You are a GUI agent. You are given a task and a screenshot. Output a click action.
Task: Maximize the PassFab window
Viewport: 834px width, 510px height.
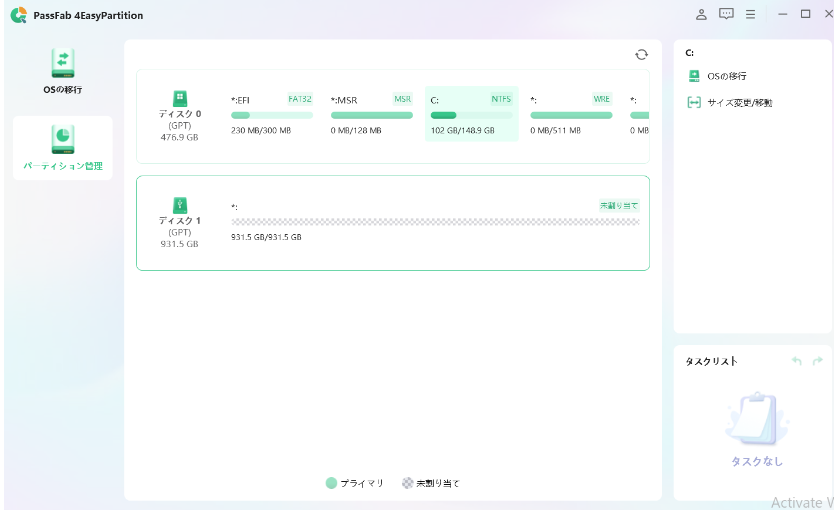click(806, 14)
